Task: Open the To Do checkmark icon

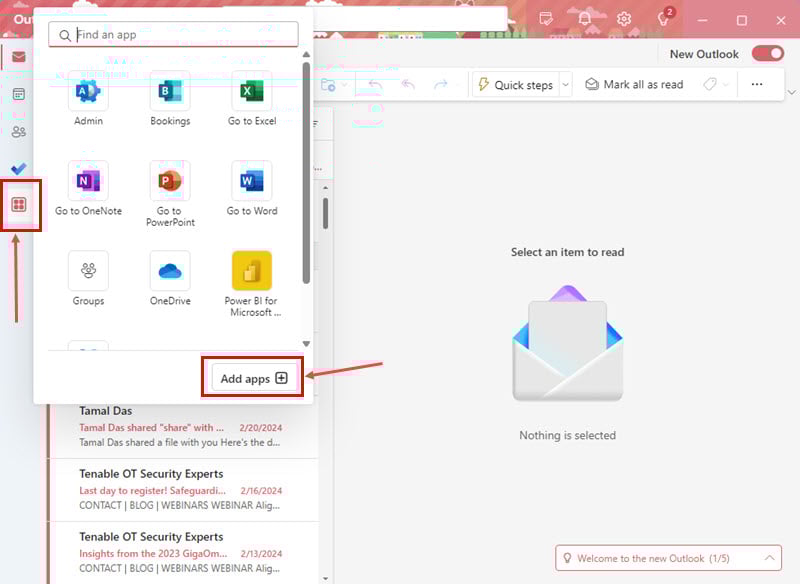Action: click(x=19, y=168)
